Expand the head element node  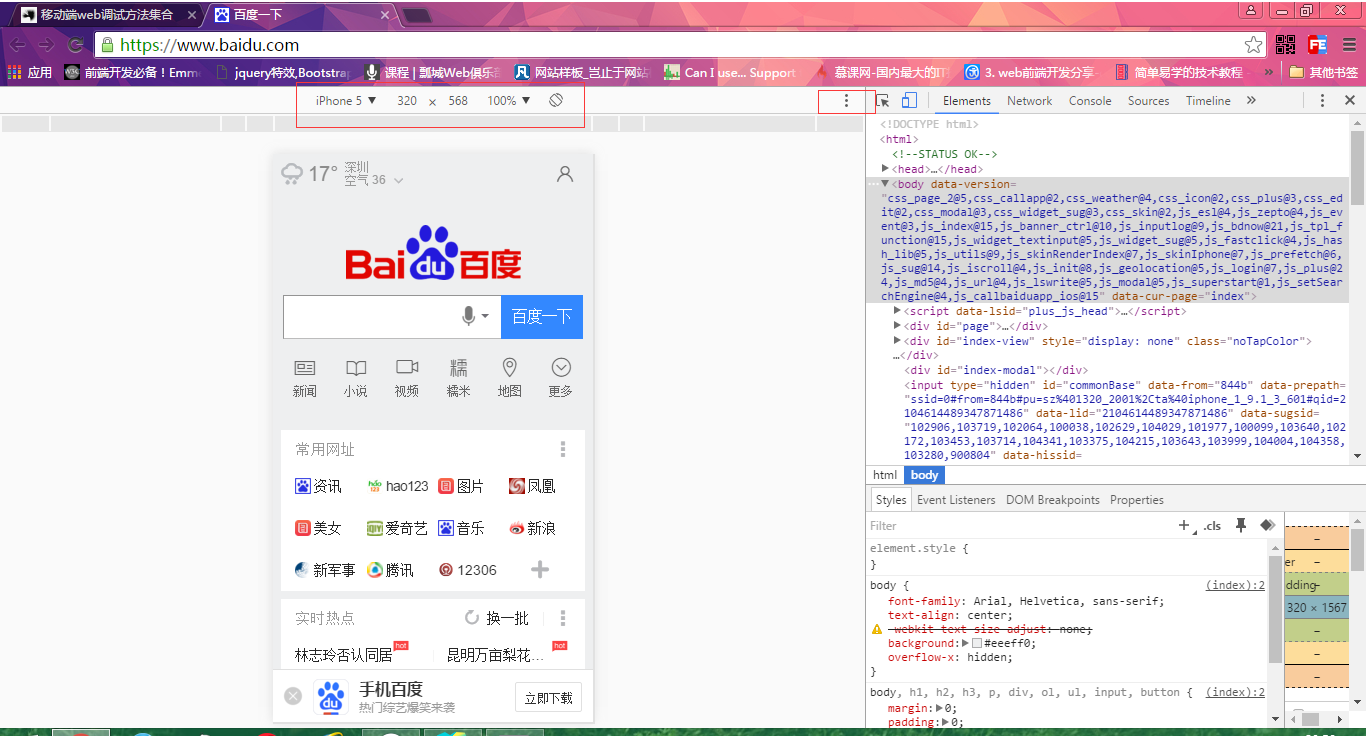coord(886,169)
